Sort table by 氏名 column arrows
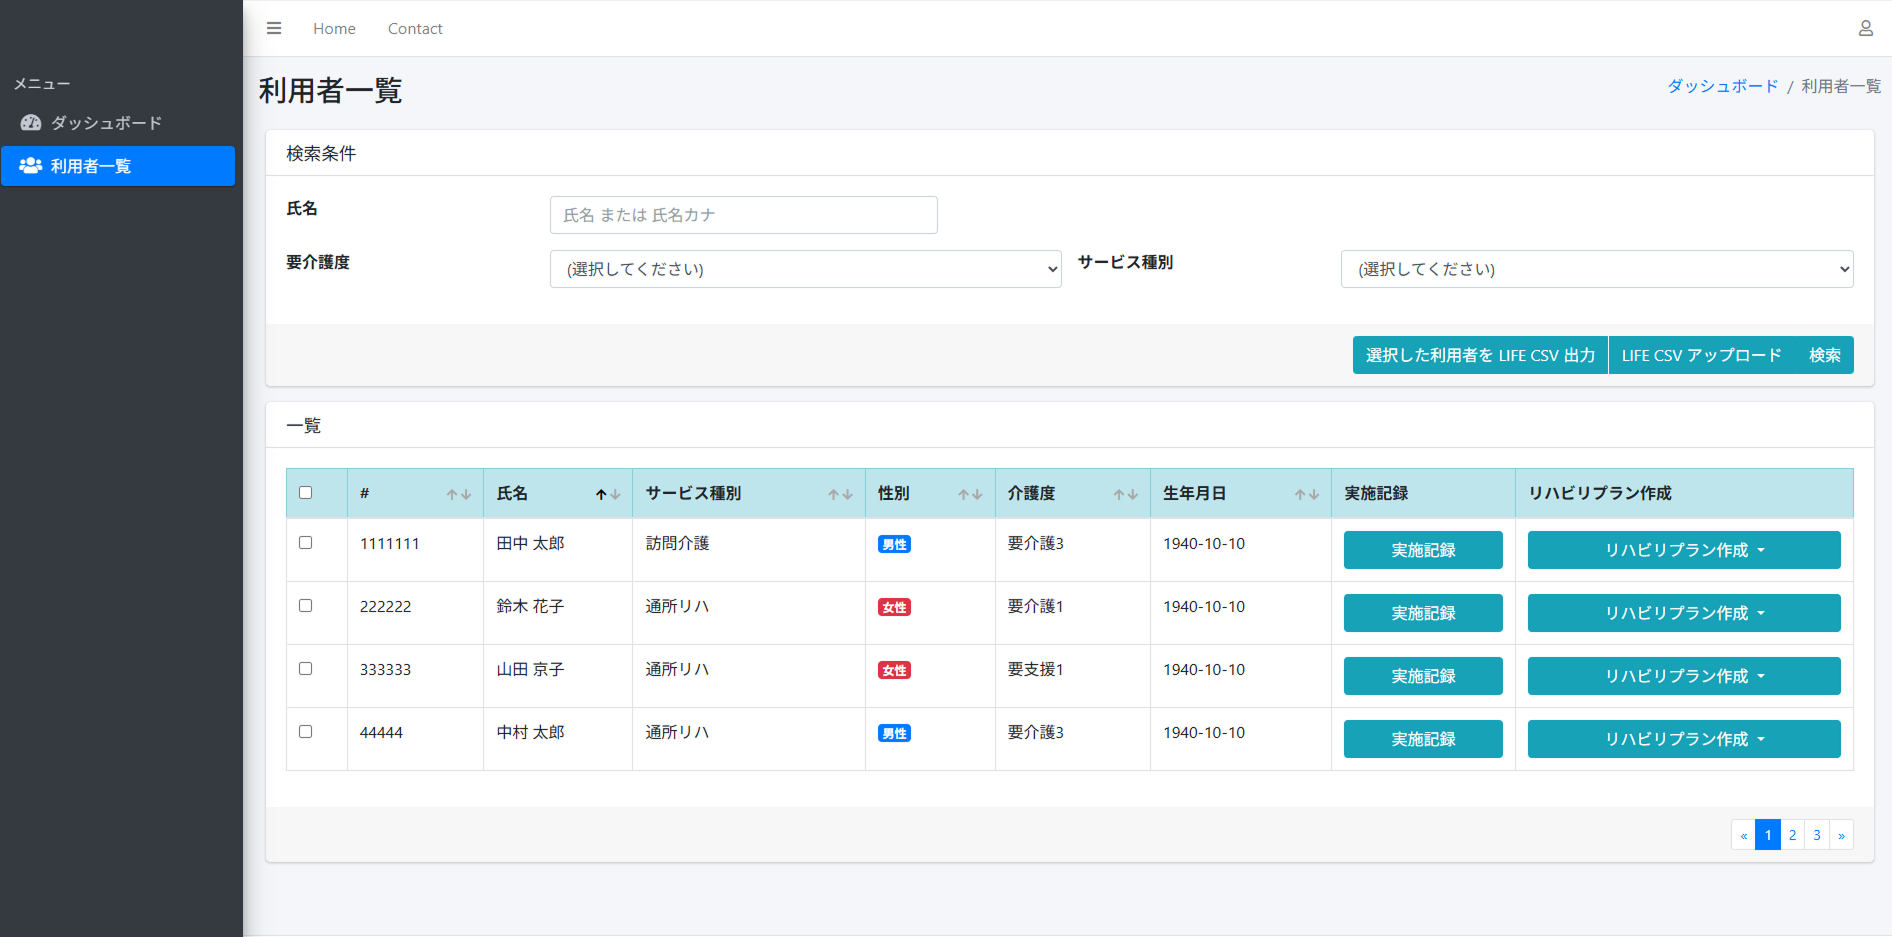 click(x=608, y=494)
